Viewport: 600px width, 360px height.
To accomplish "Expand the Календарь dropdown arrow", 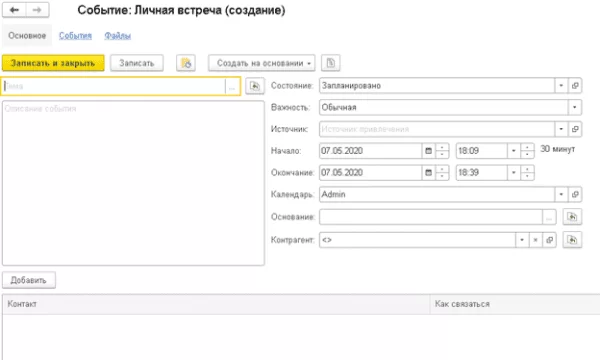I will (561, 194).
